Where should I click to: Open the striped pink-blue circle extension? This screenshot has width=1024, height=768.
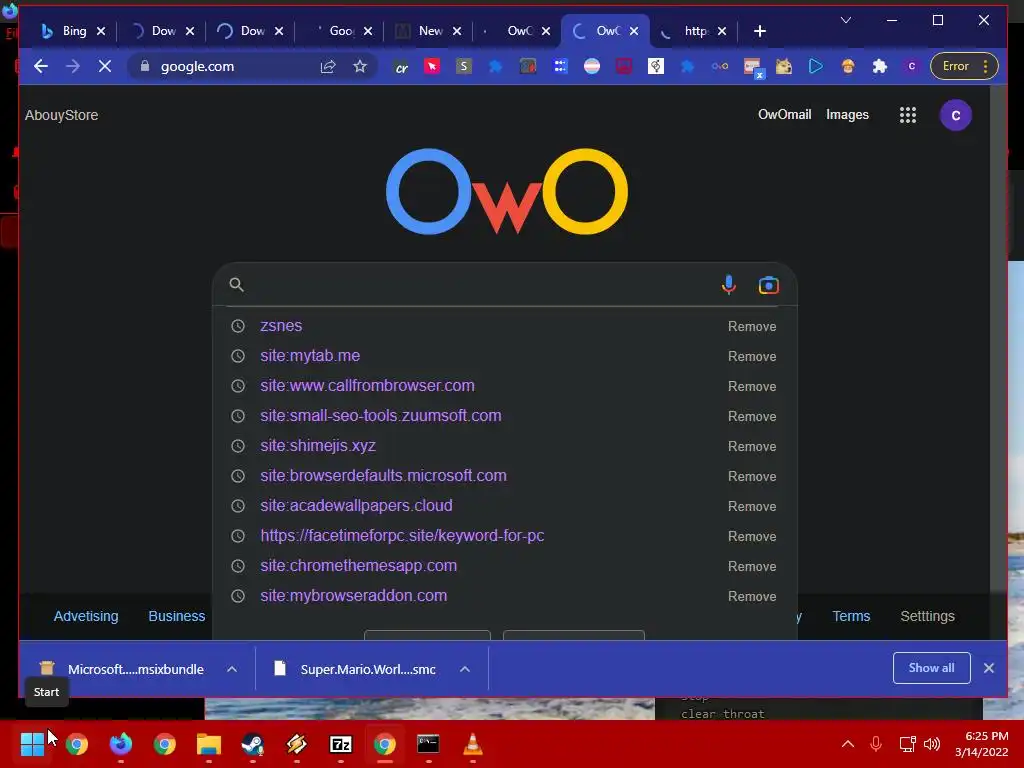pos(592,66)
